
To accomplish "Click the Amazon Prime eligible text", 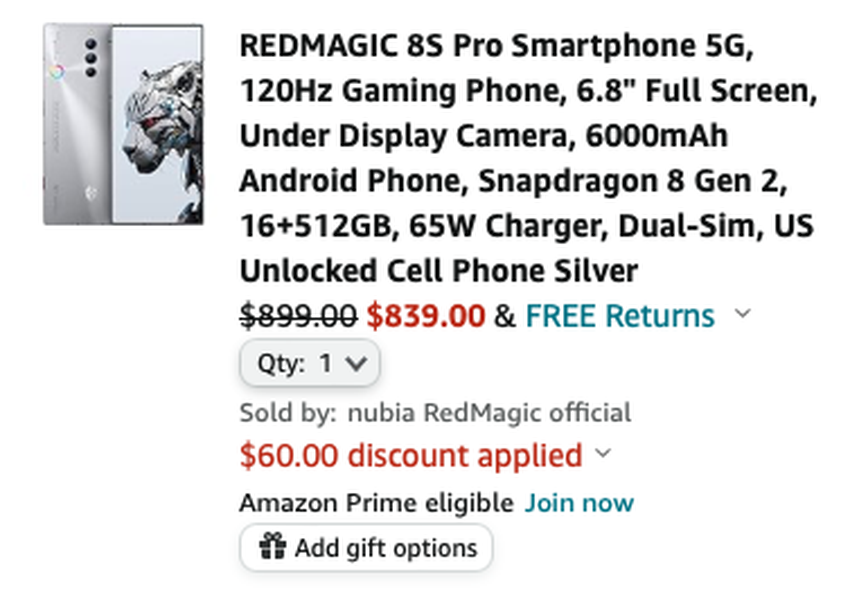I will [x=376, y=502].
